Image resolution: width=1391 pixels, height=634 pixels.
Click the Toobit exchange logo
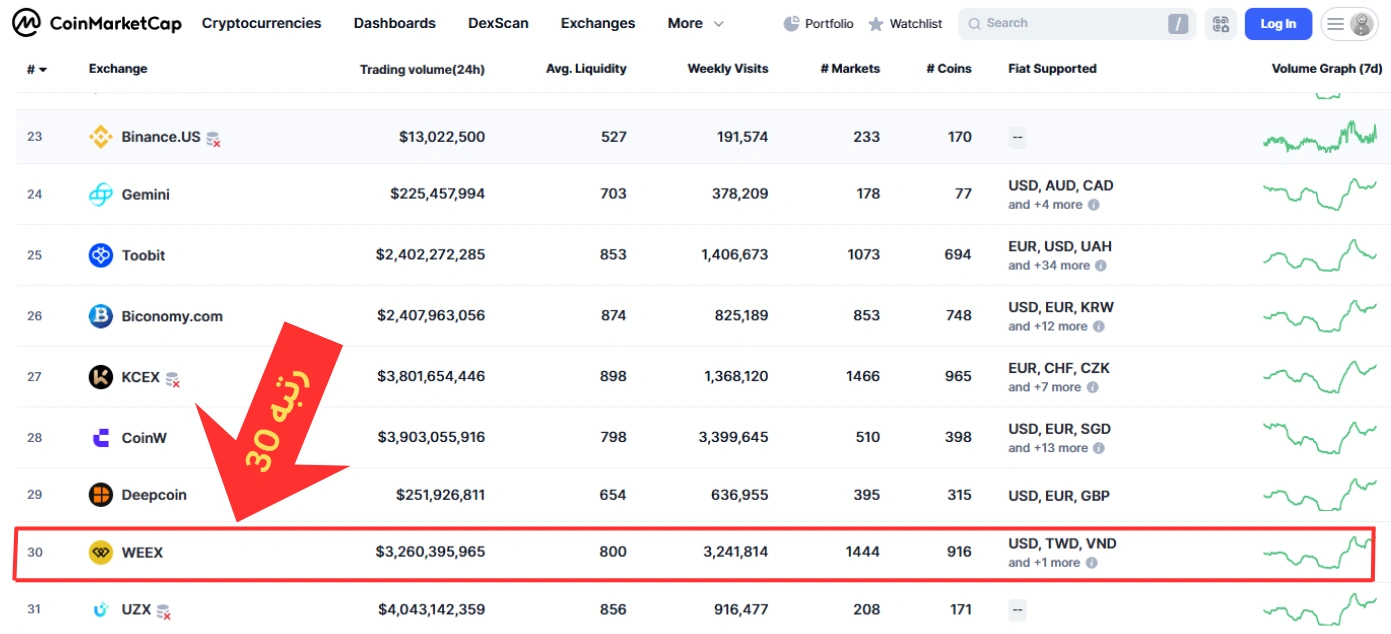101,256
